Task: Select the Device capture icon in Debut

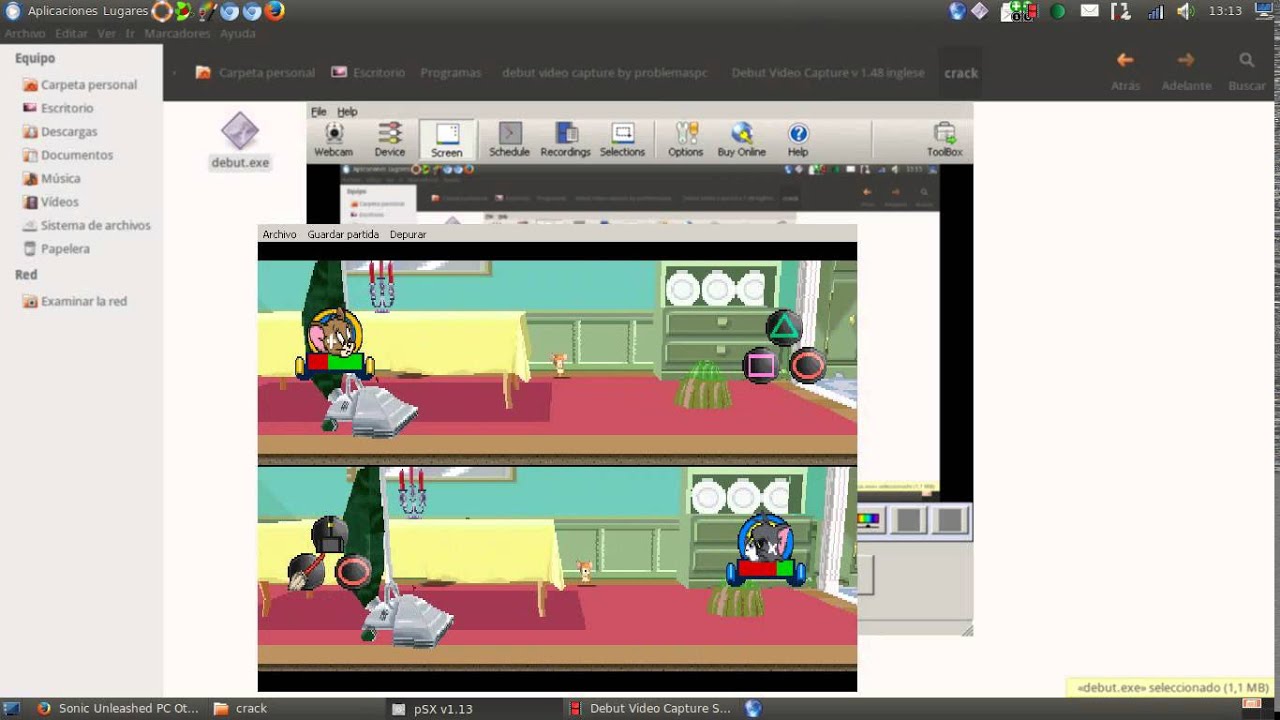Action: click(389, 140)
